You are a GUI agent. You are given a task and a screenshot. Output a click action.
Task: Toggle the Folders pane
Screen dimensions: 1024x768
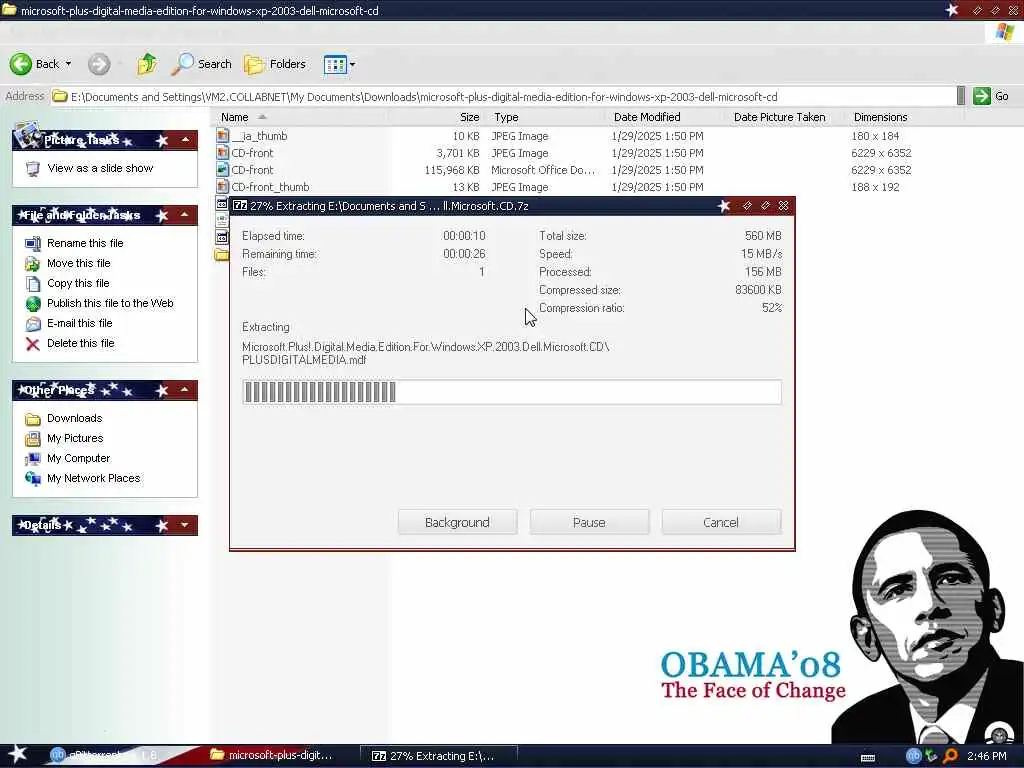[275, 64]
